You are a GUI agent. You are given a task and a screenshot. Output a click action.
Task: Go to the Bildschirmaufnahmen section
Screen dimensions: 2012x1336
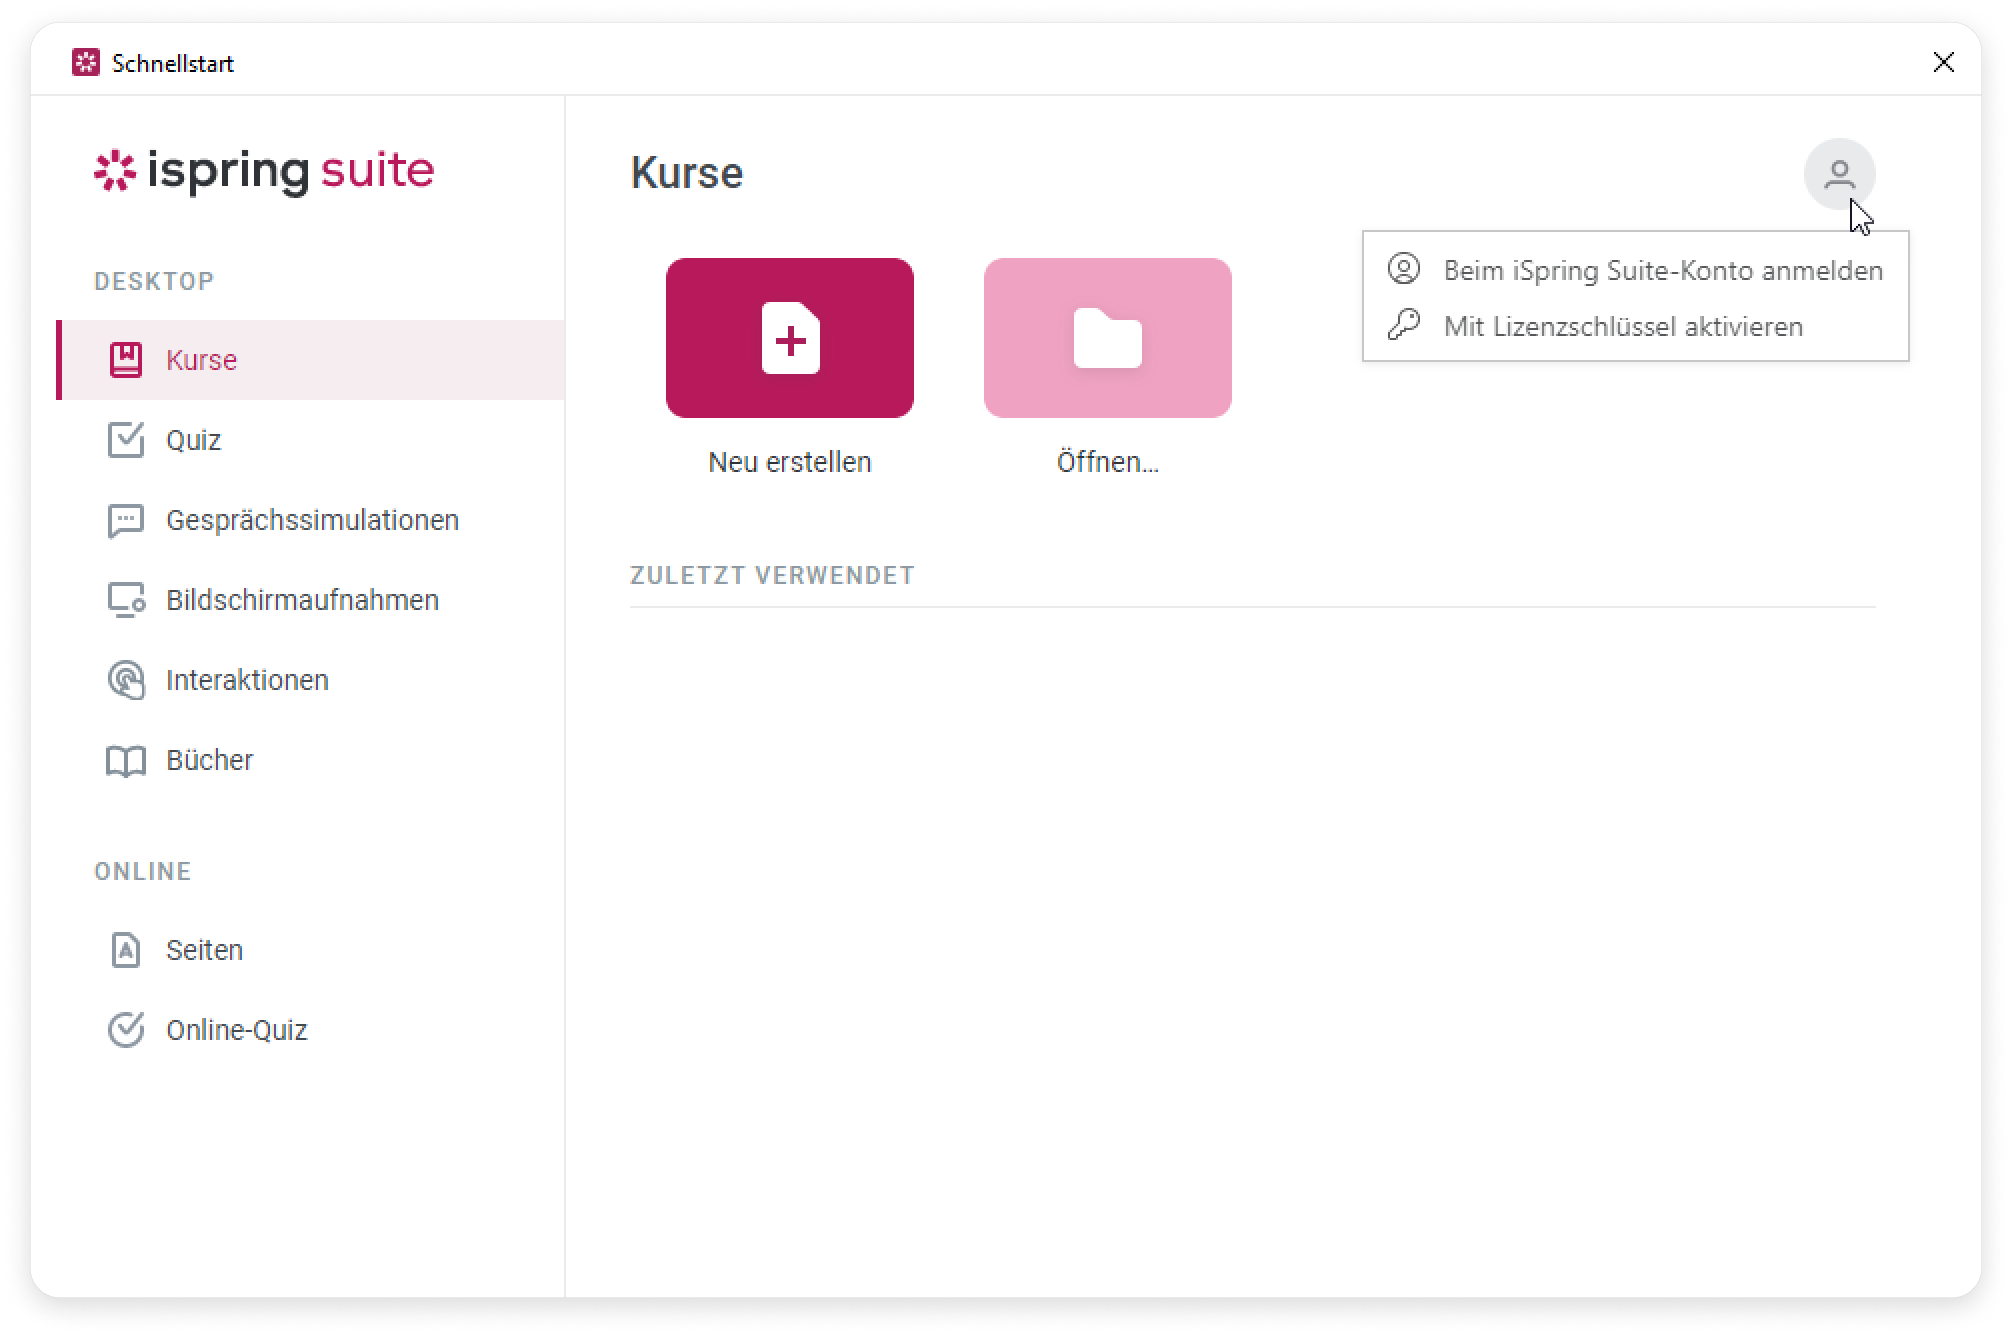click(x=302, y=600)
